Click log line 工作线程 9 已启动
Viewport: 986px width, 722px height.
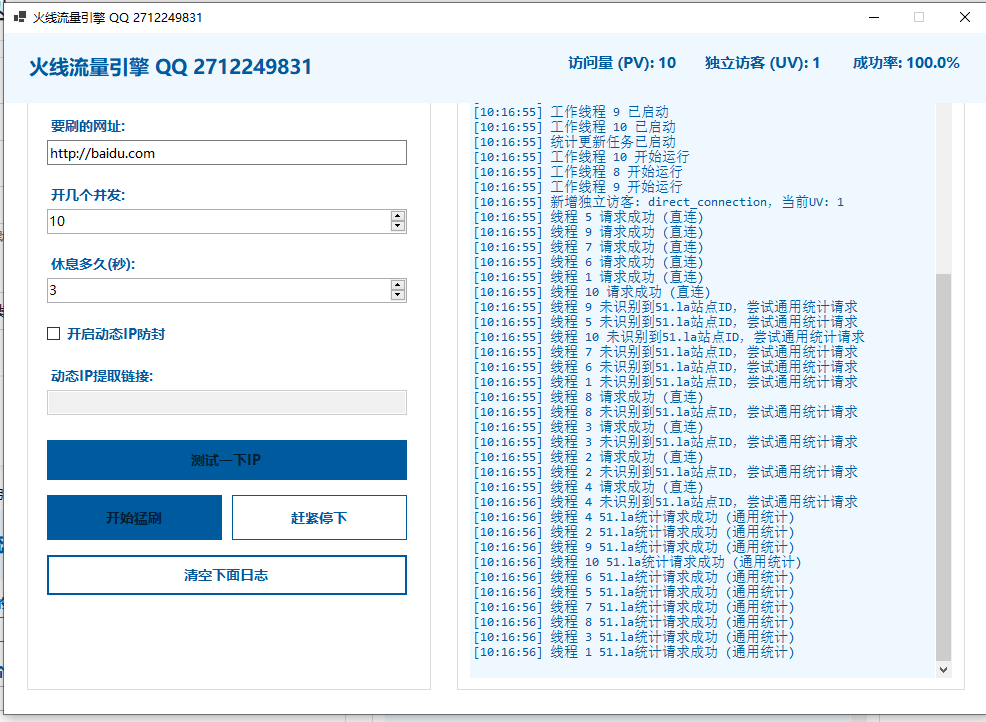click(x=571, y=112)
